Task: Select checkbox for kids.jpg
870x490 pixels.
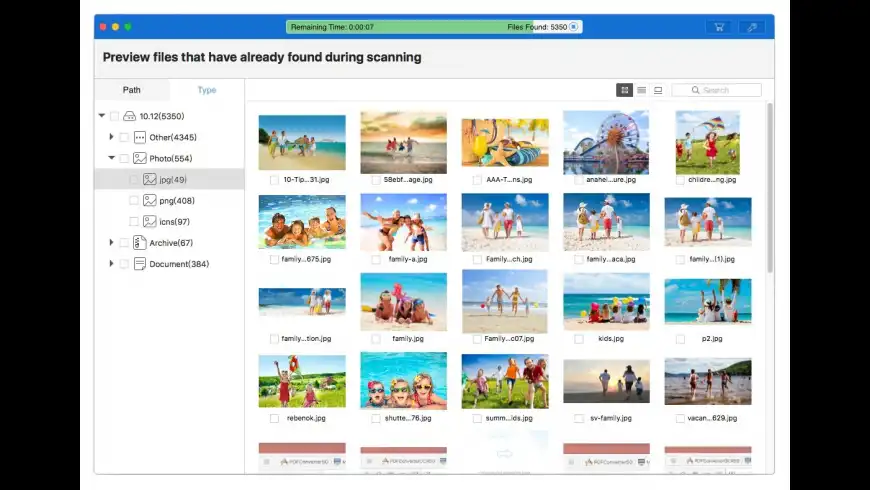Action: [579, 339]
